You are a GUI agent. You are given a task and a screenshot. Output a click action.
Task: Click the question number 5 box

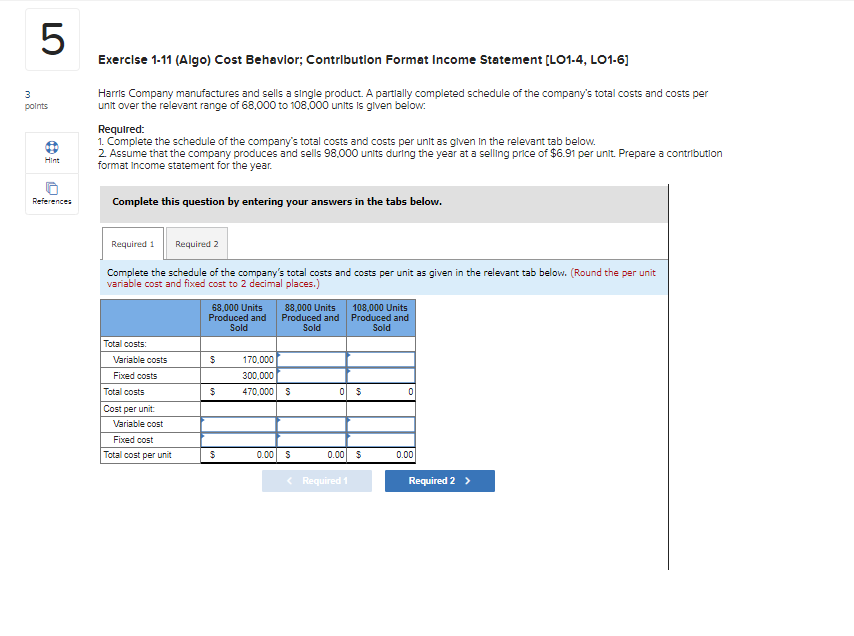click(51, 40)
